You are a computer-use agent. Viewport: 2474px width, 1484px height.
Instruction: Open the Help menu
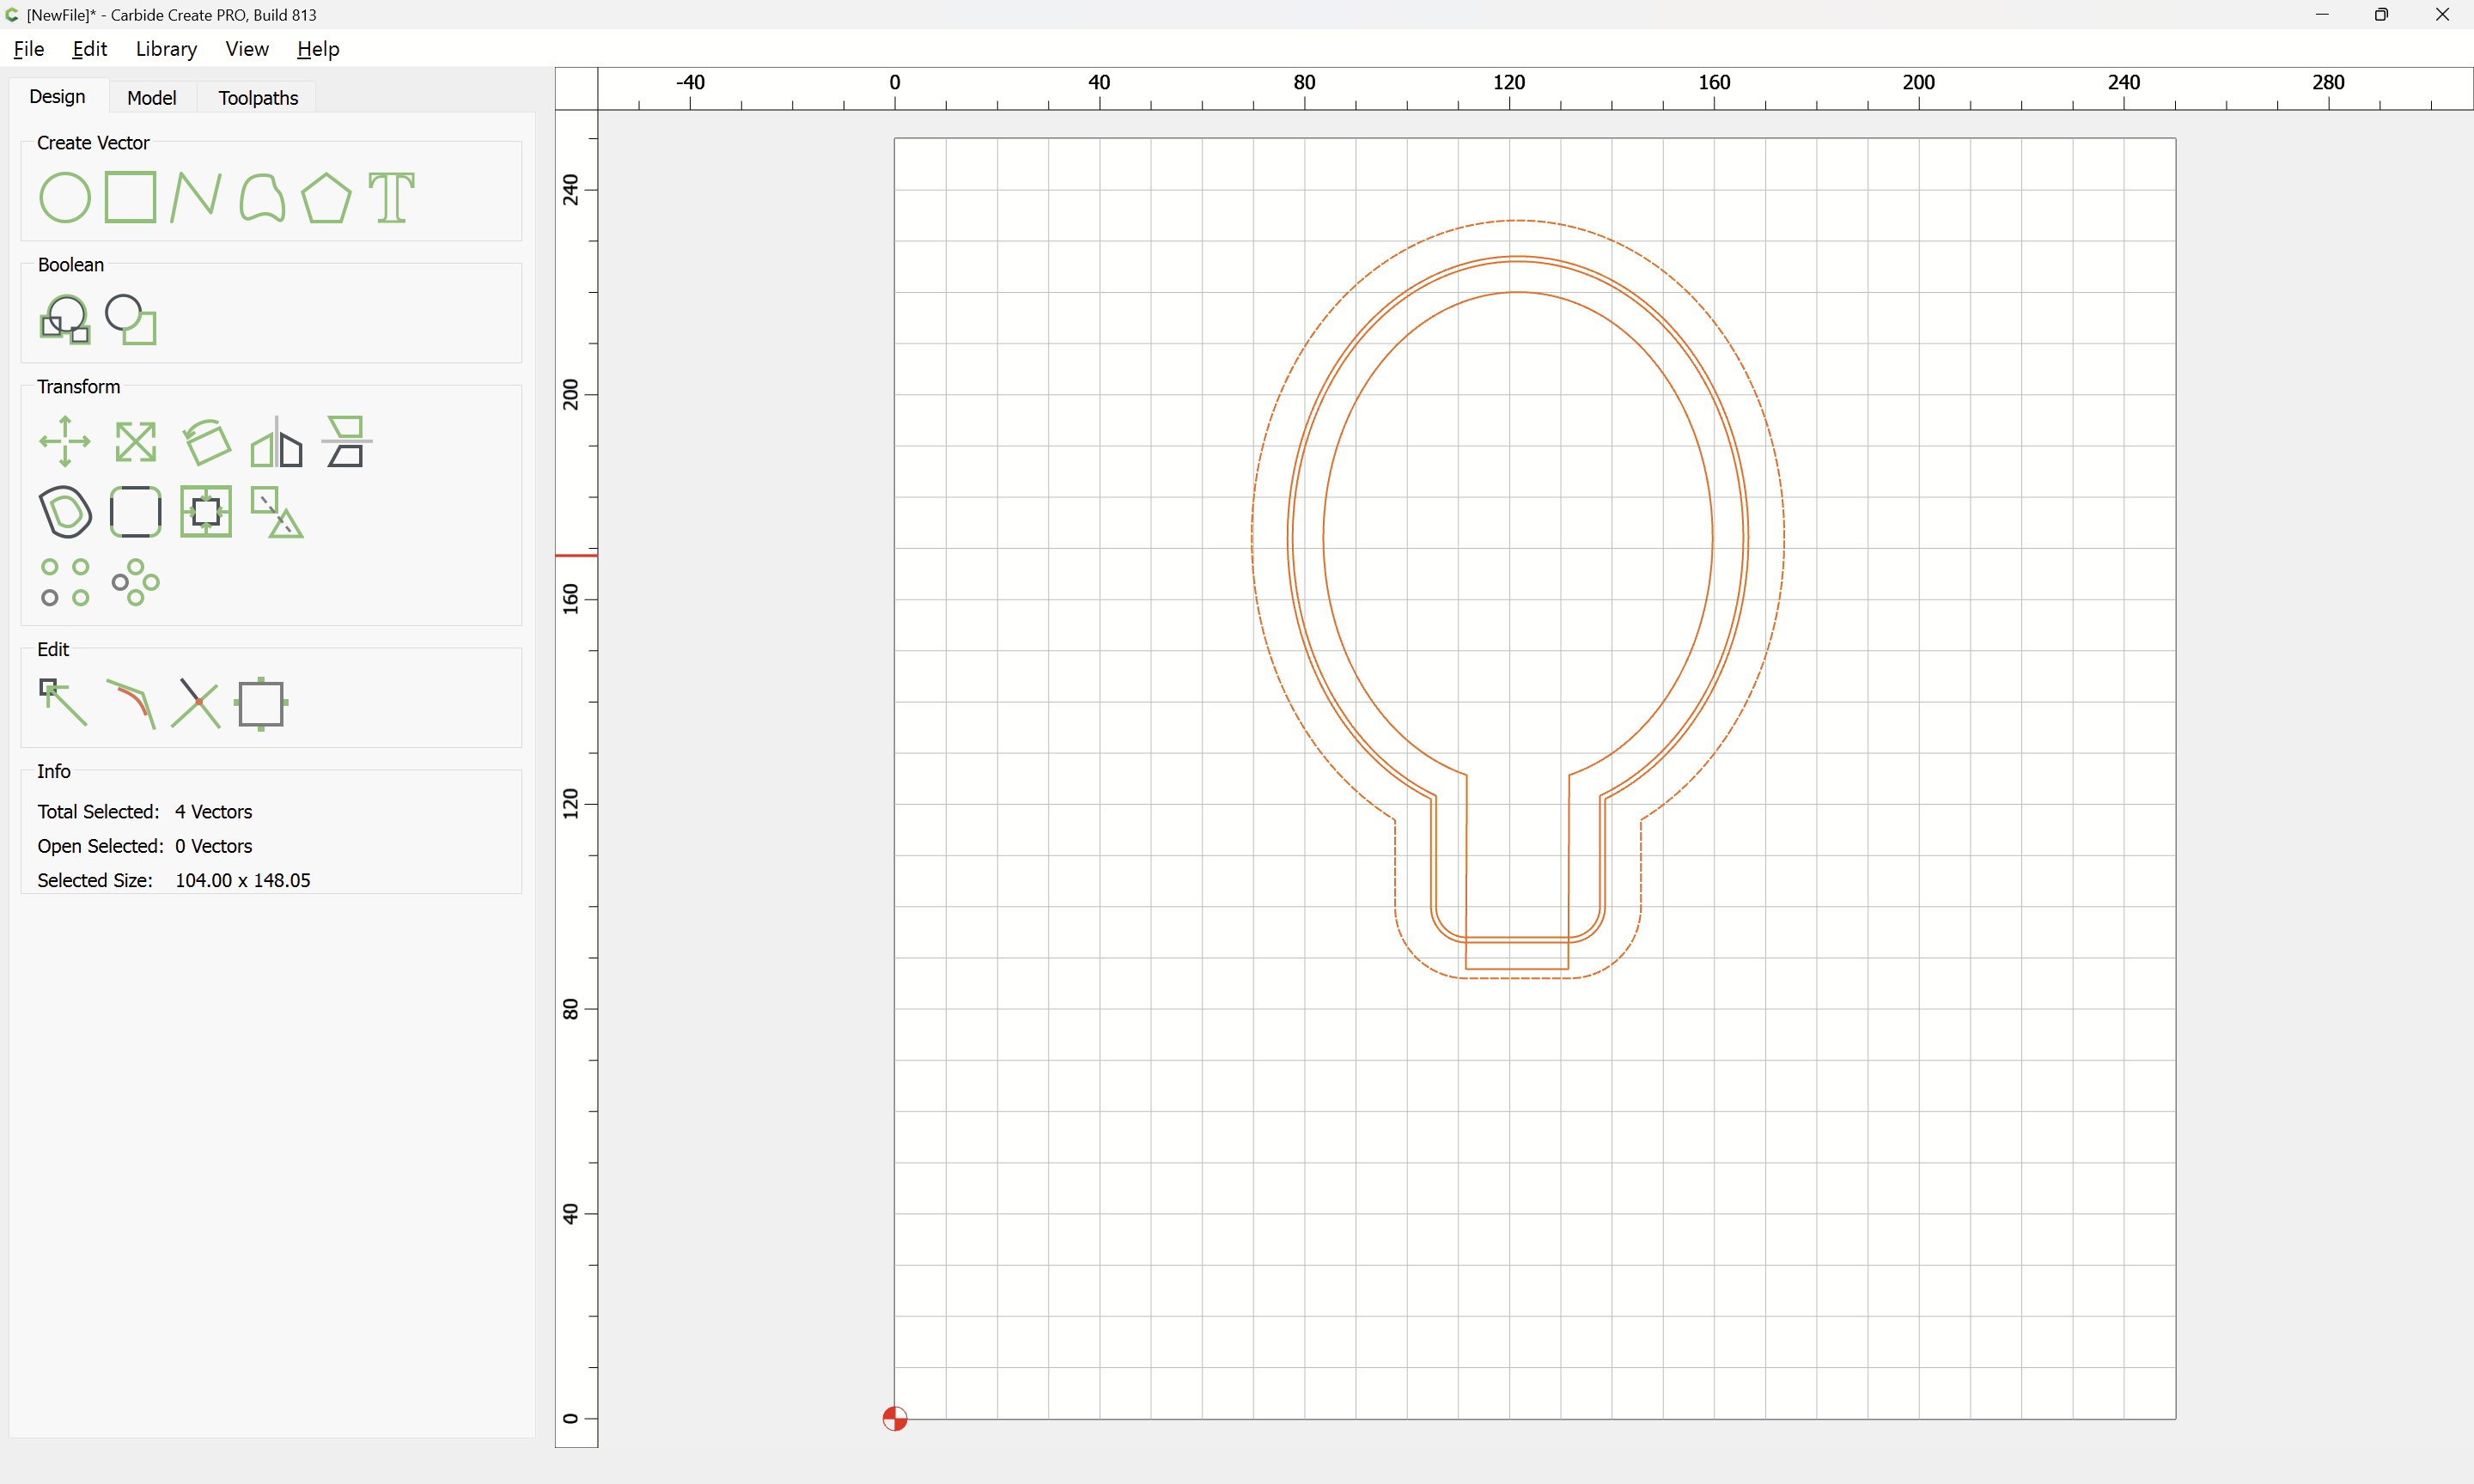(x=318, y=48)
